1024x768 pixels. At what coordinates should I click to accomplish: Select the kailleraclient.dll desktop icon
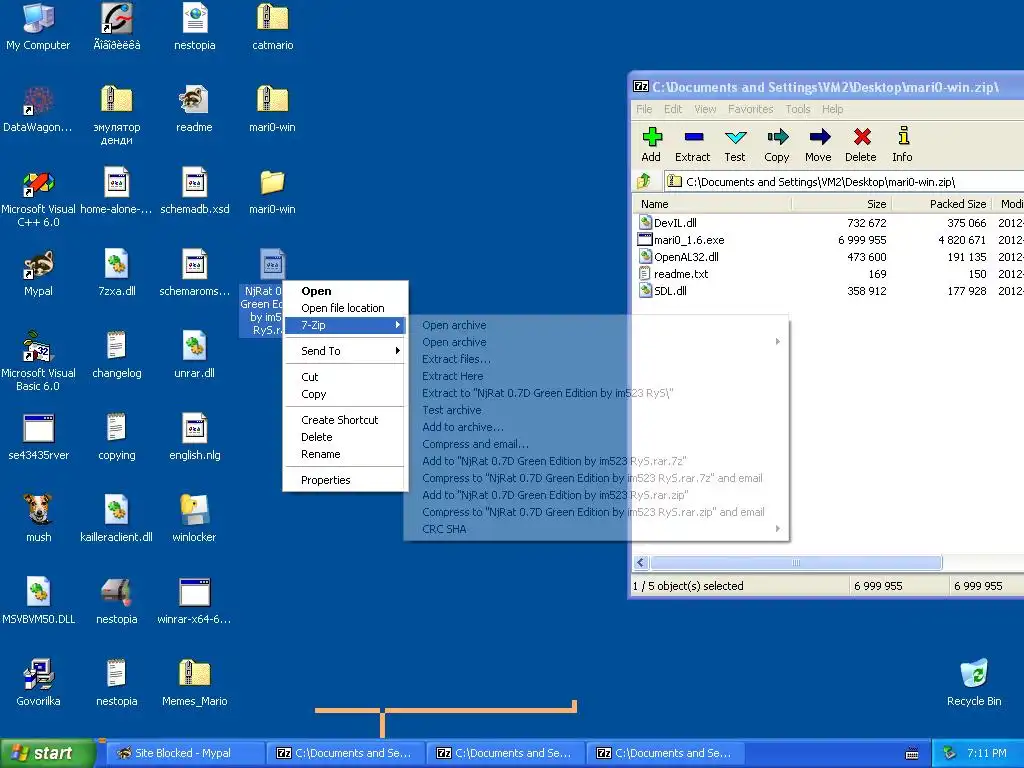[116, 519]
